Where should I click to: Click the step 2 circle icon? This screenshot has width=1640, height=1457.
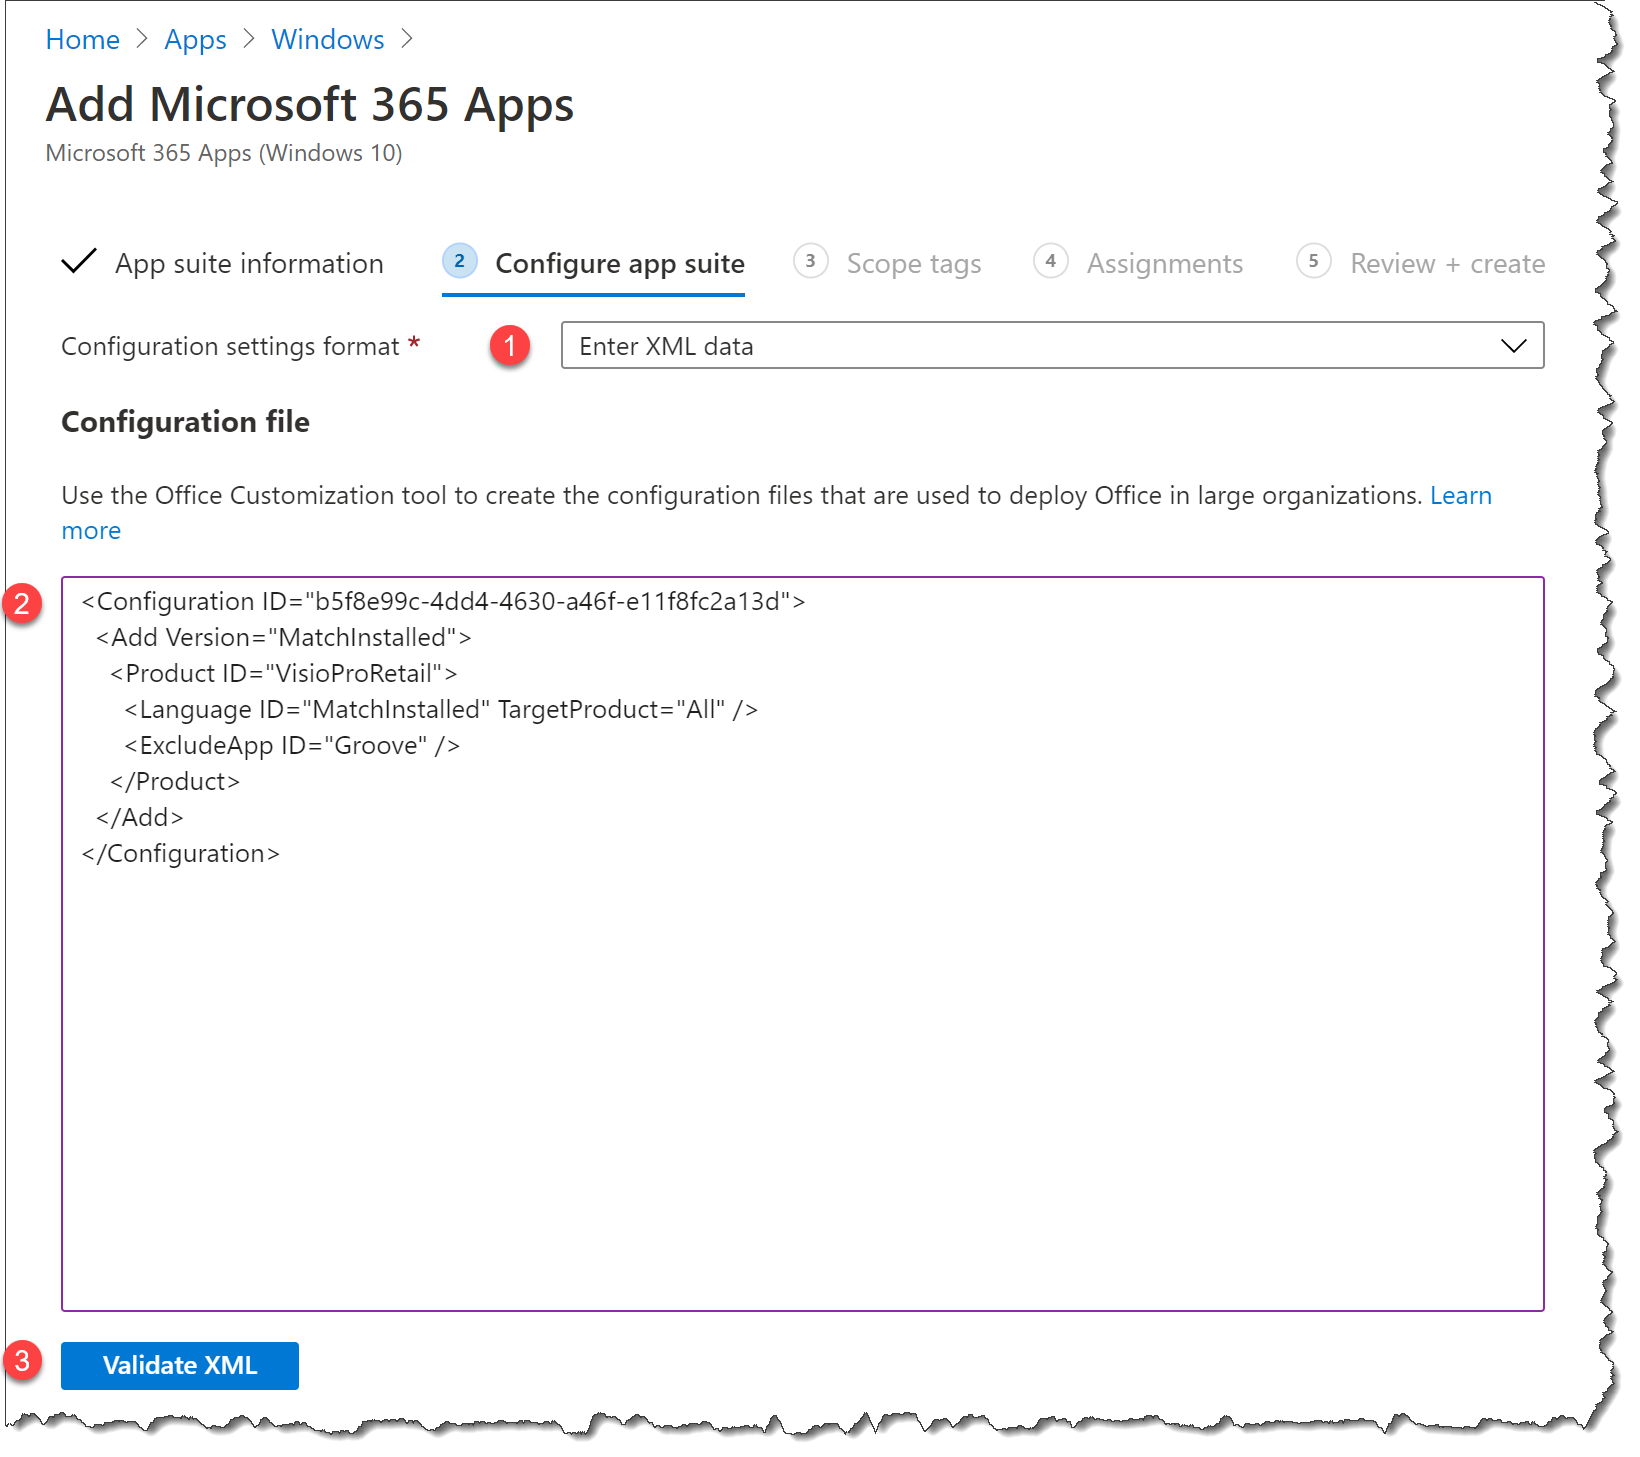click(459, 262)
